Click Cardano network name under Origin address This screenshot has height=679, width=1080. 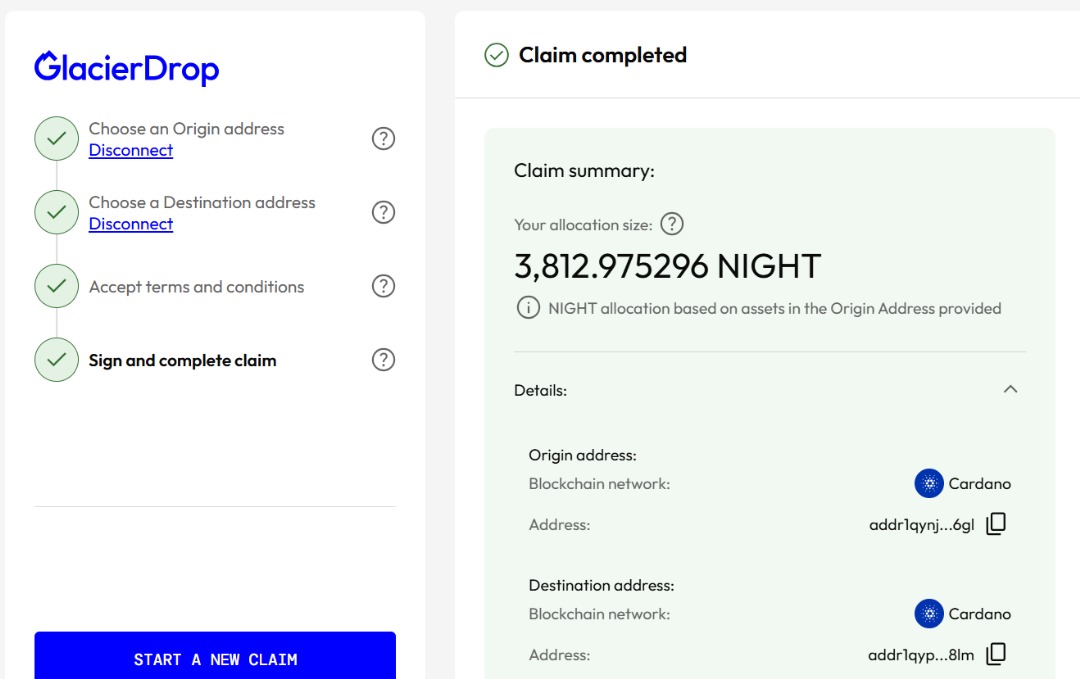pyautogui.click(x=979, y=483)
